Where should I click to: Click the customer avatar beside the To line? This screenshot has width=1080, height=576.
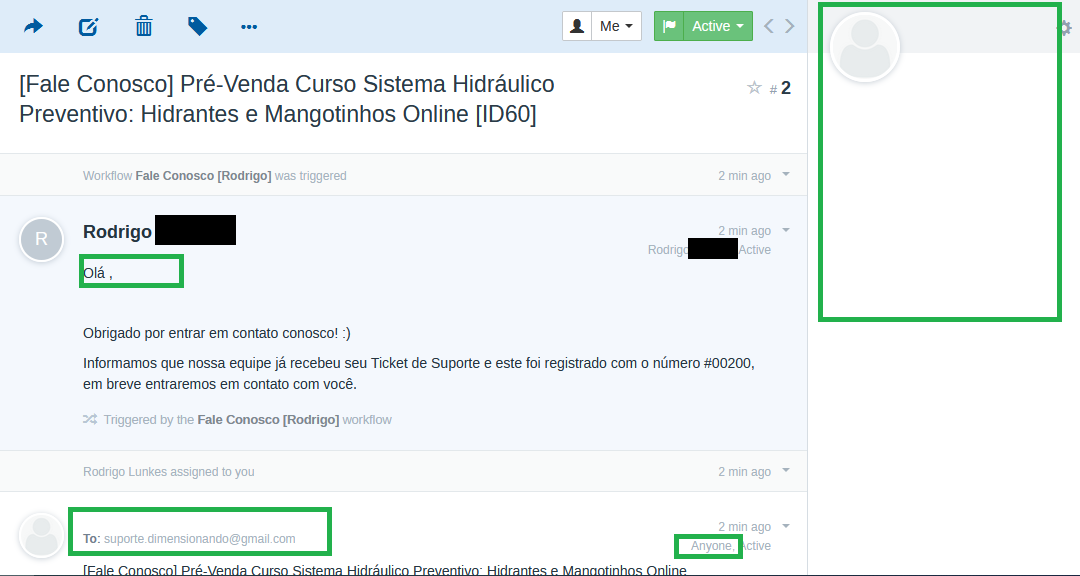41,535
